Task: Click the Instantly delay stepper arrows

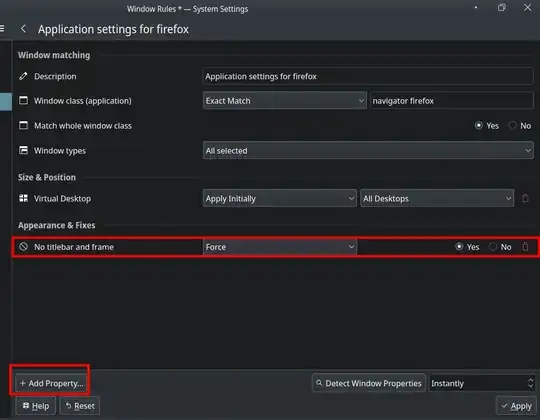Action: pyautogui.click(x=530, y=383)
